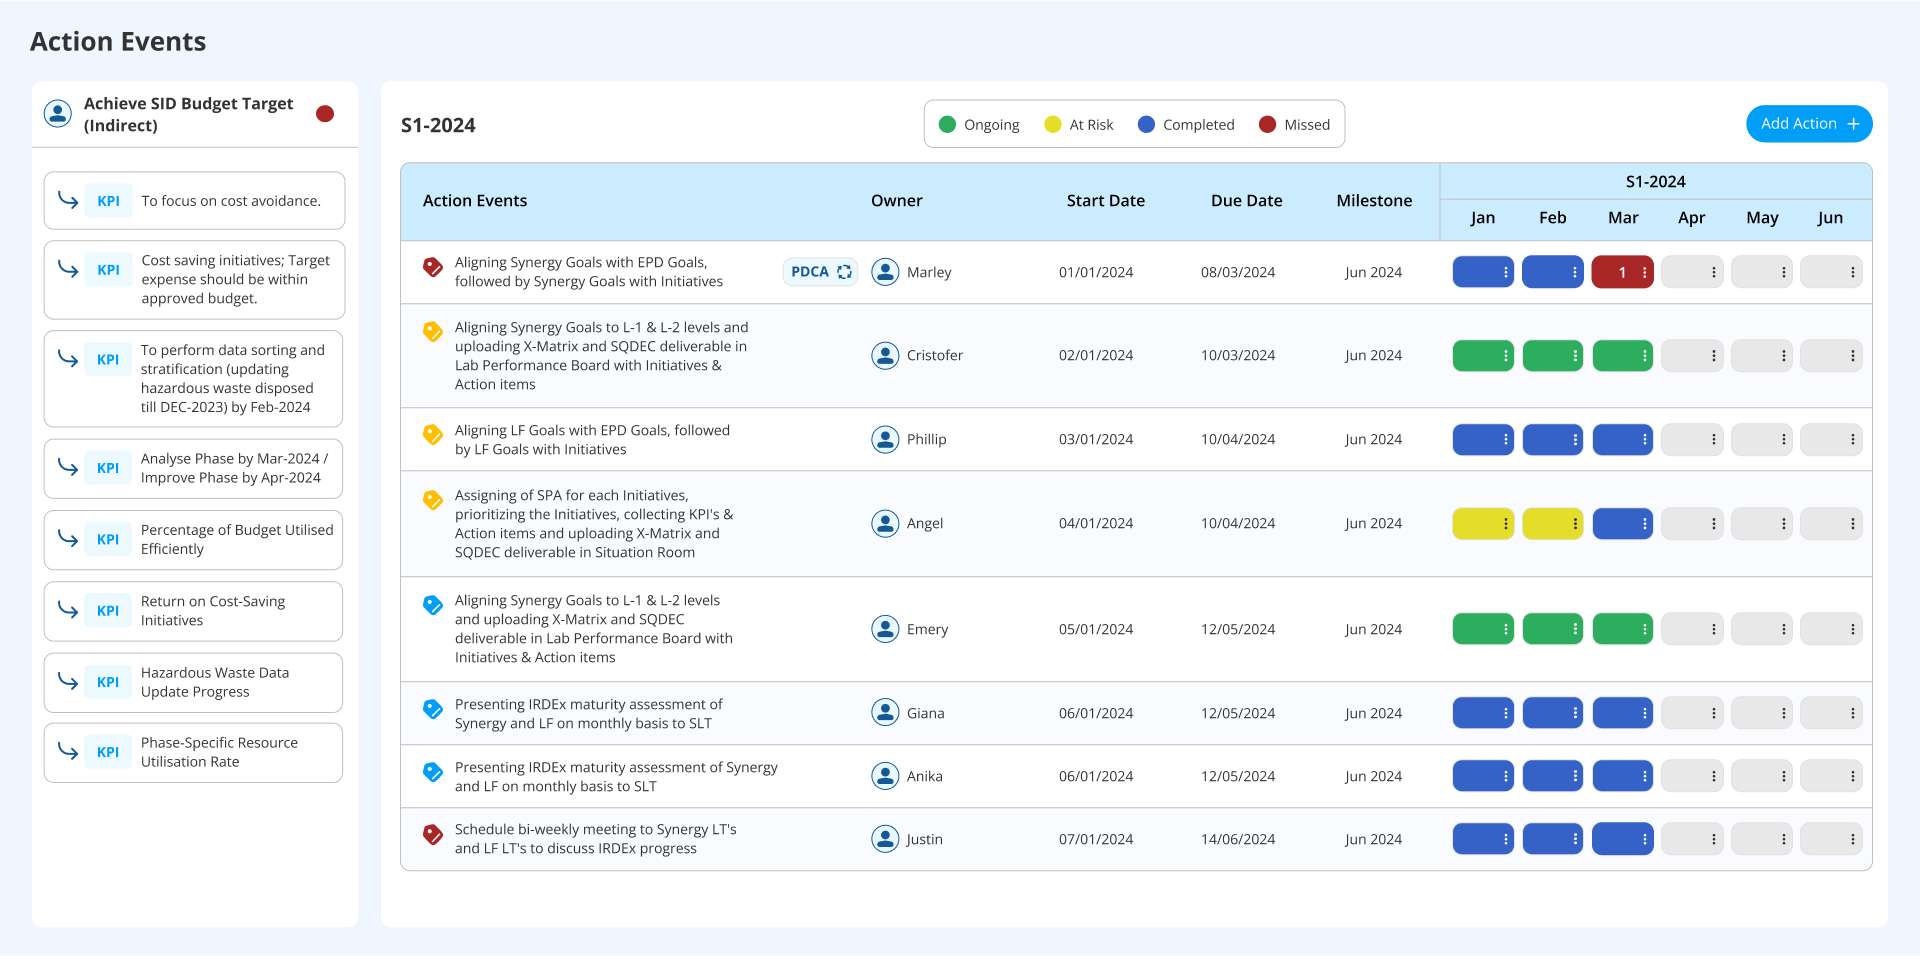Open options on Cristofer's green February status cell
Image resolution: width=1920 pixels, height=956 pixels.
[x=1574, y=356]
